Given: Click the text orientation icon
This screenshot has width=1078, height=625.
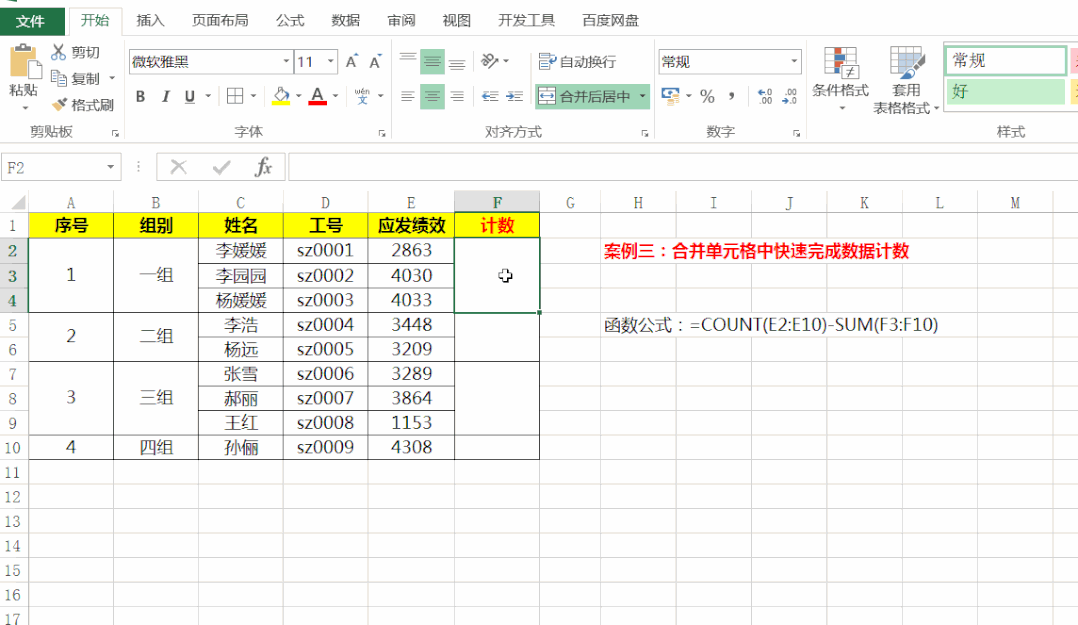Looking at the screenshot, I should [x=490, y=62].
